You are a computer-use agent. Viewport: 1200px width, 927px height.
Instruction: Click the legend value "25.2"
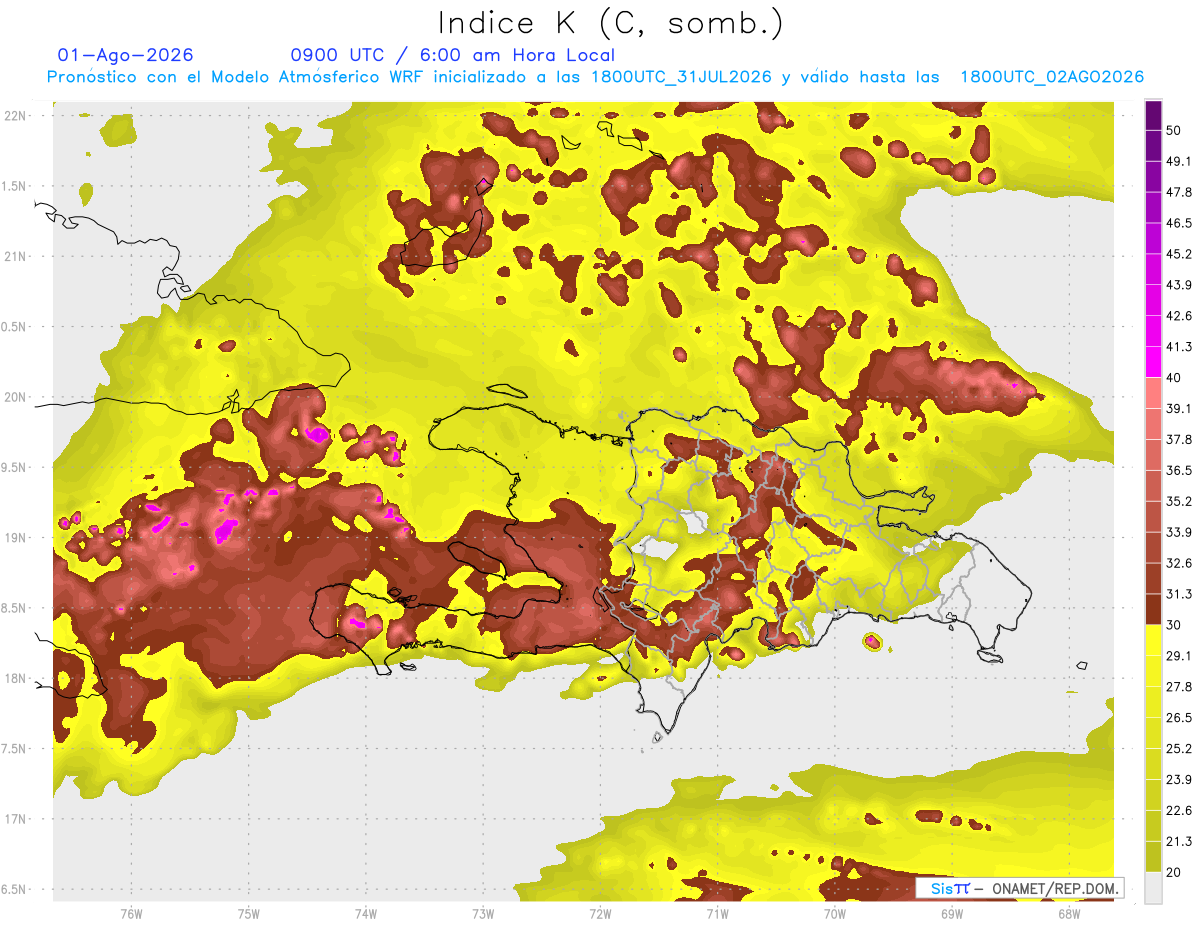pyautogui.click(x=1178, y=748)
